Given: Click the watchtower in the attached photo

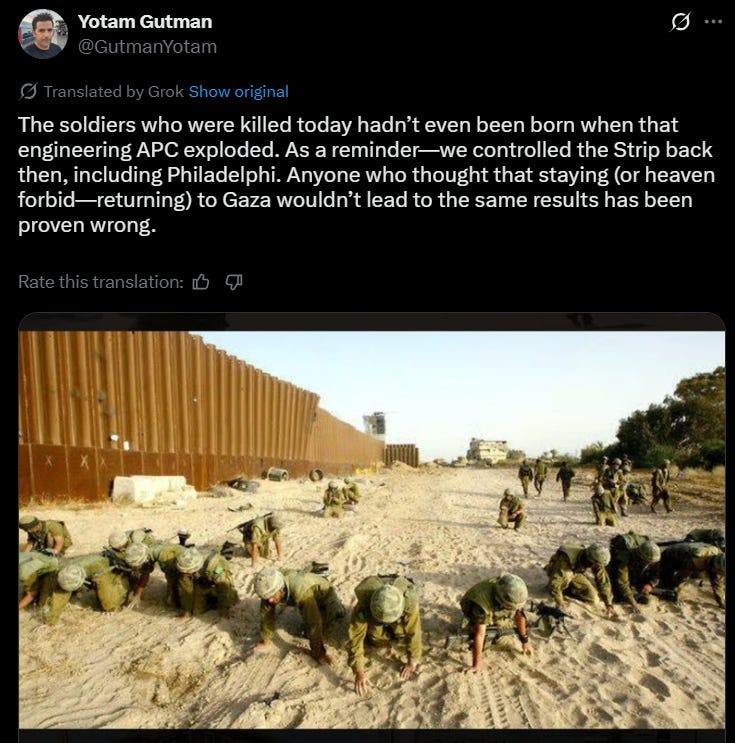Looking at the screenshot, I should [374, 425].
